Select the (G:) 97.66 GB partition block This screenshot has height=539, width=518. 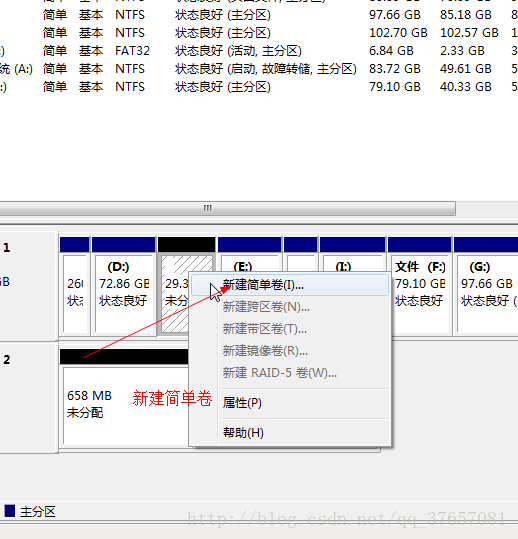486,286
